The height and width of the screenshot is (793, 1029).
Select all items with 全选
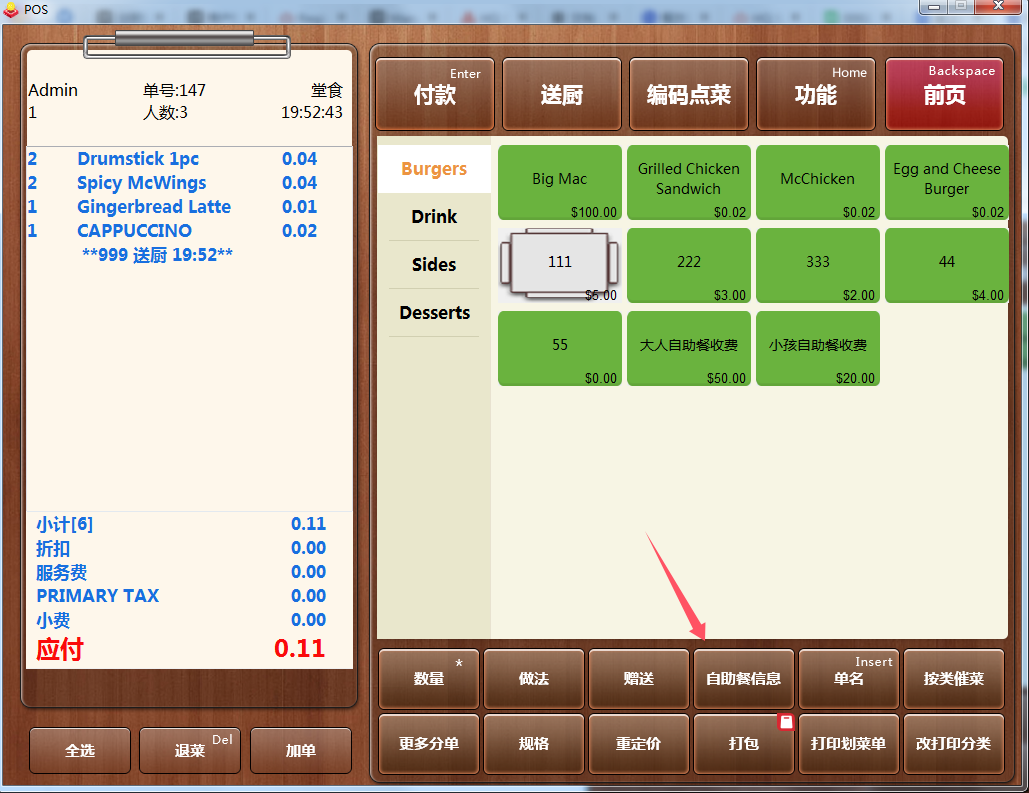click(x=80, y=750)
